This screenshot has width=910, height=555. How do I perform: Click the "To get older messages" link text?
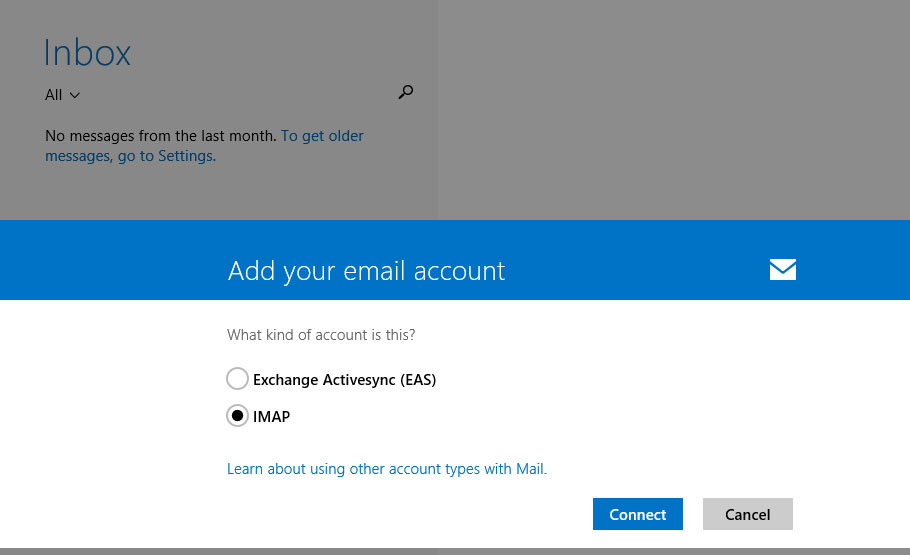[x=322, y=135]
